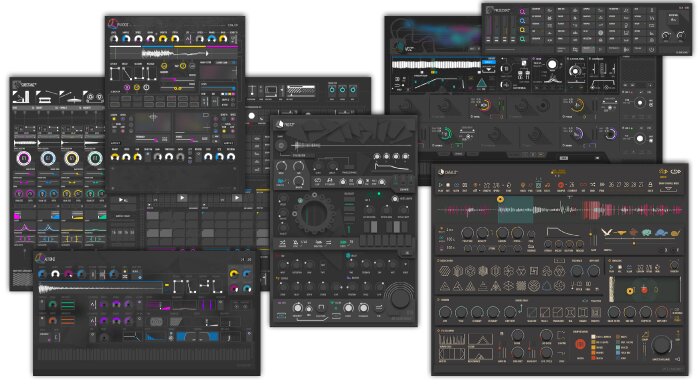The height and width of the screenshot is (387, 700).
Task: Click the teal highlighted region of the pink waveform
Action: pyautogui.click(x=516, y=210)
